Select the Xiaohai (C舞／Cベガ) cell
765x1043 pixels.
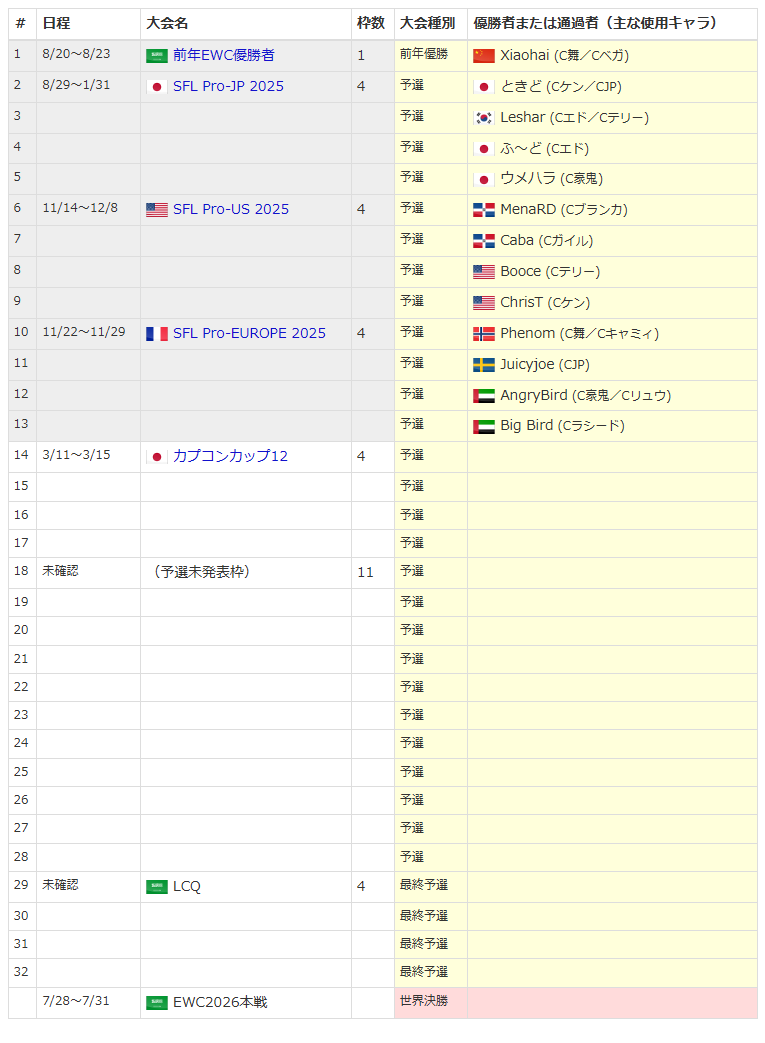coord(612,56)
